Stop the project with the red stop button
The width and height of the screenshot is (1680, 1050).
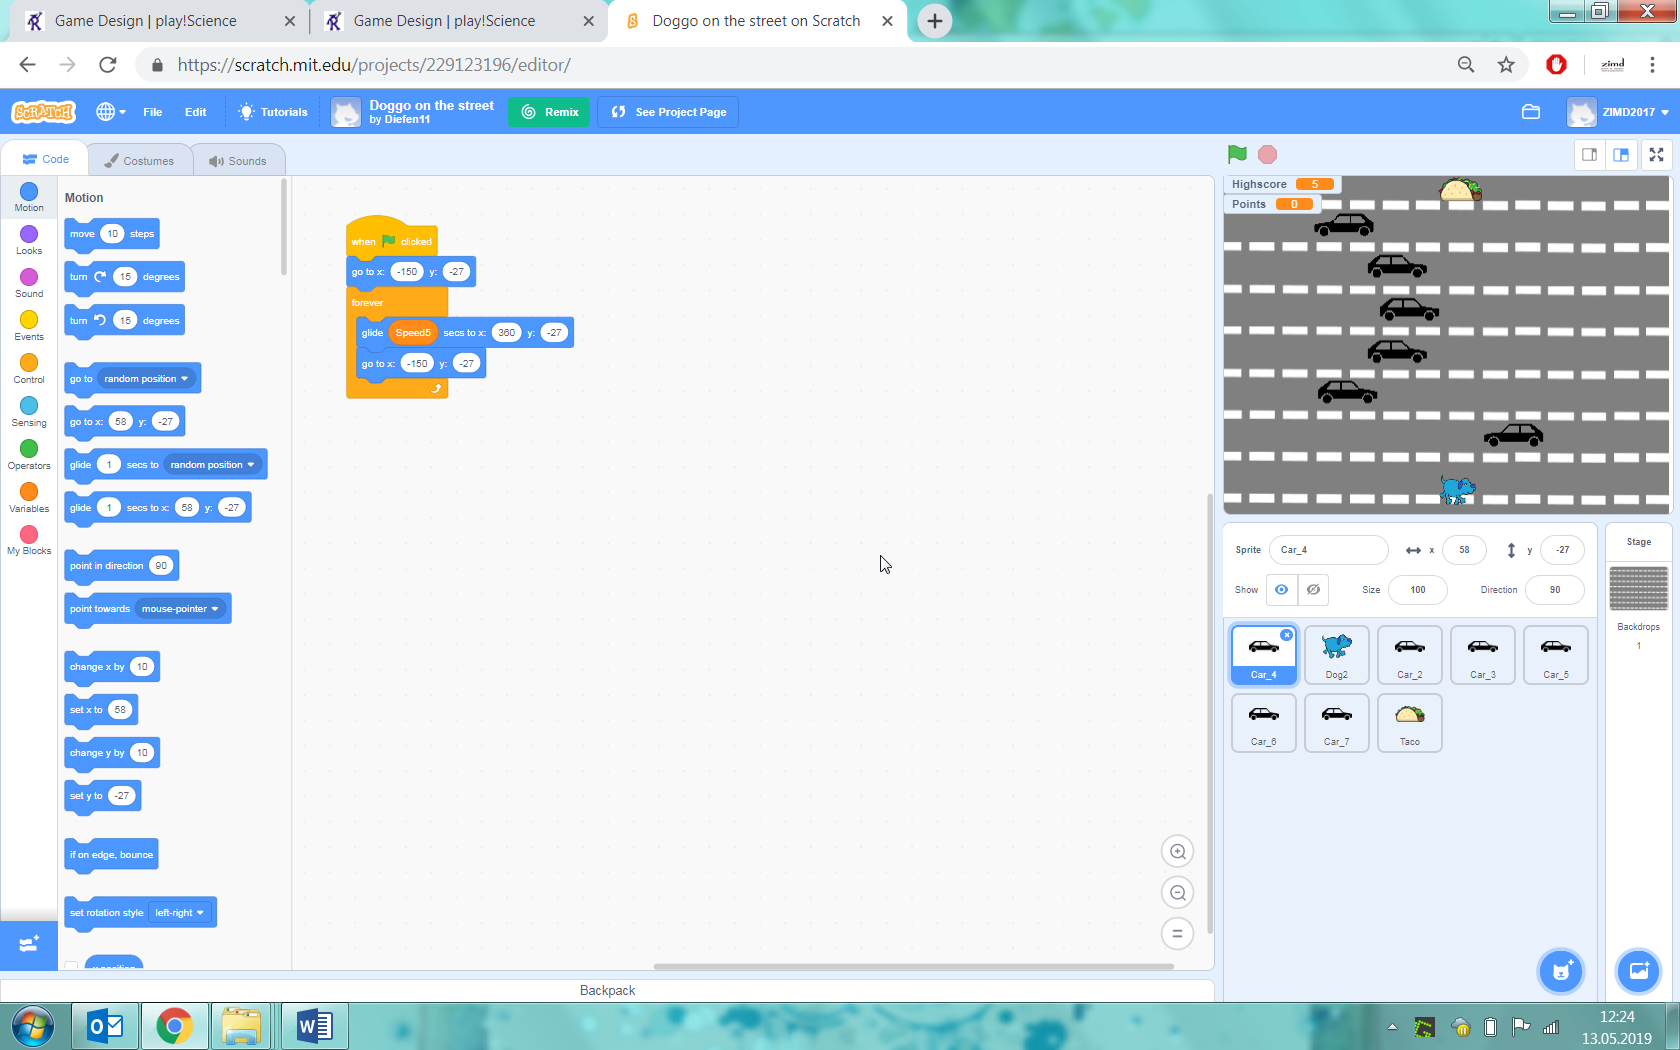coord(1267,154)
